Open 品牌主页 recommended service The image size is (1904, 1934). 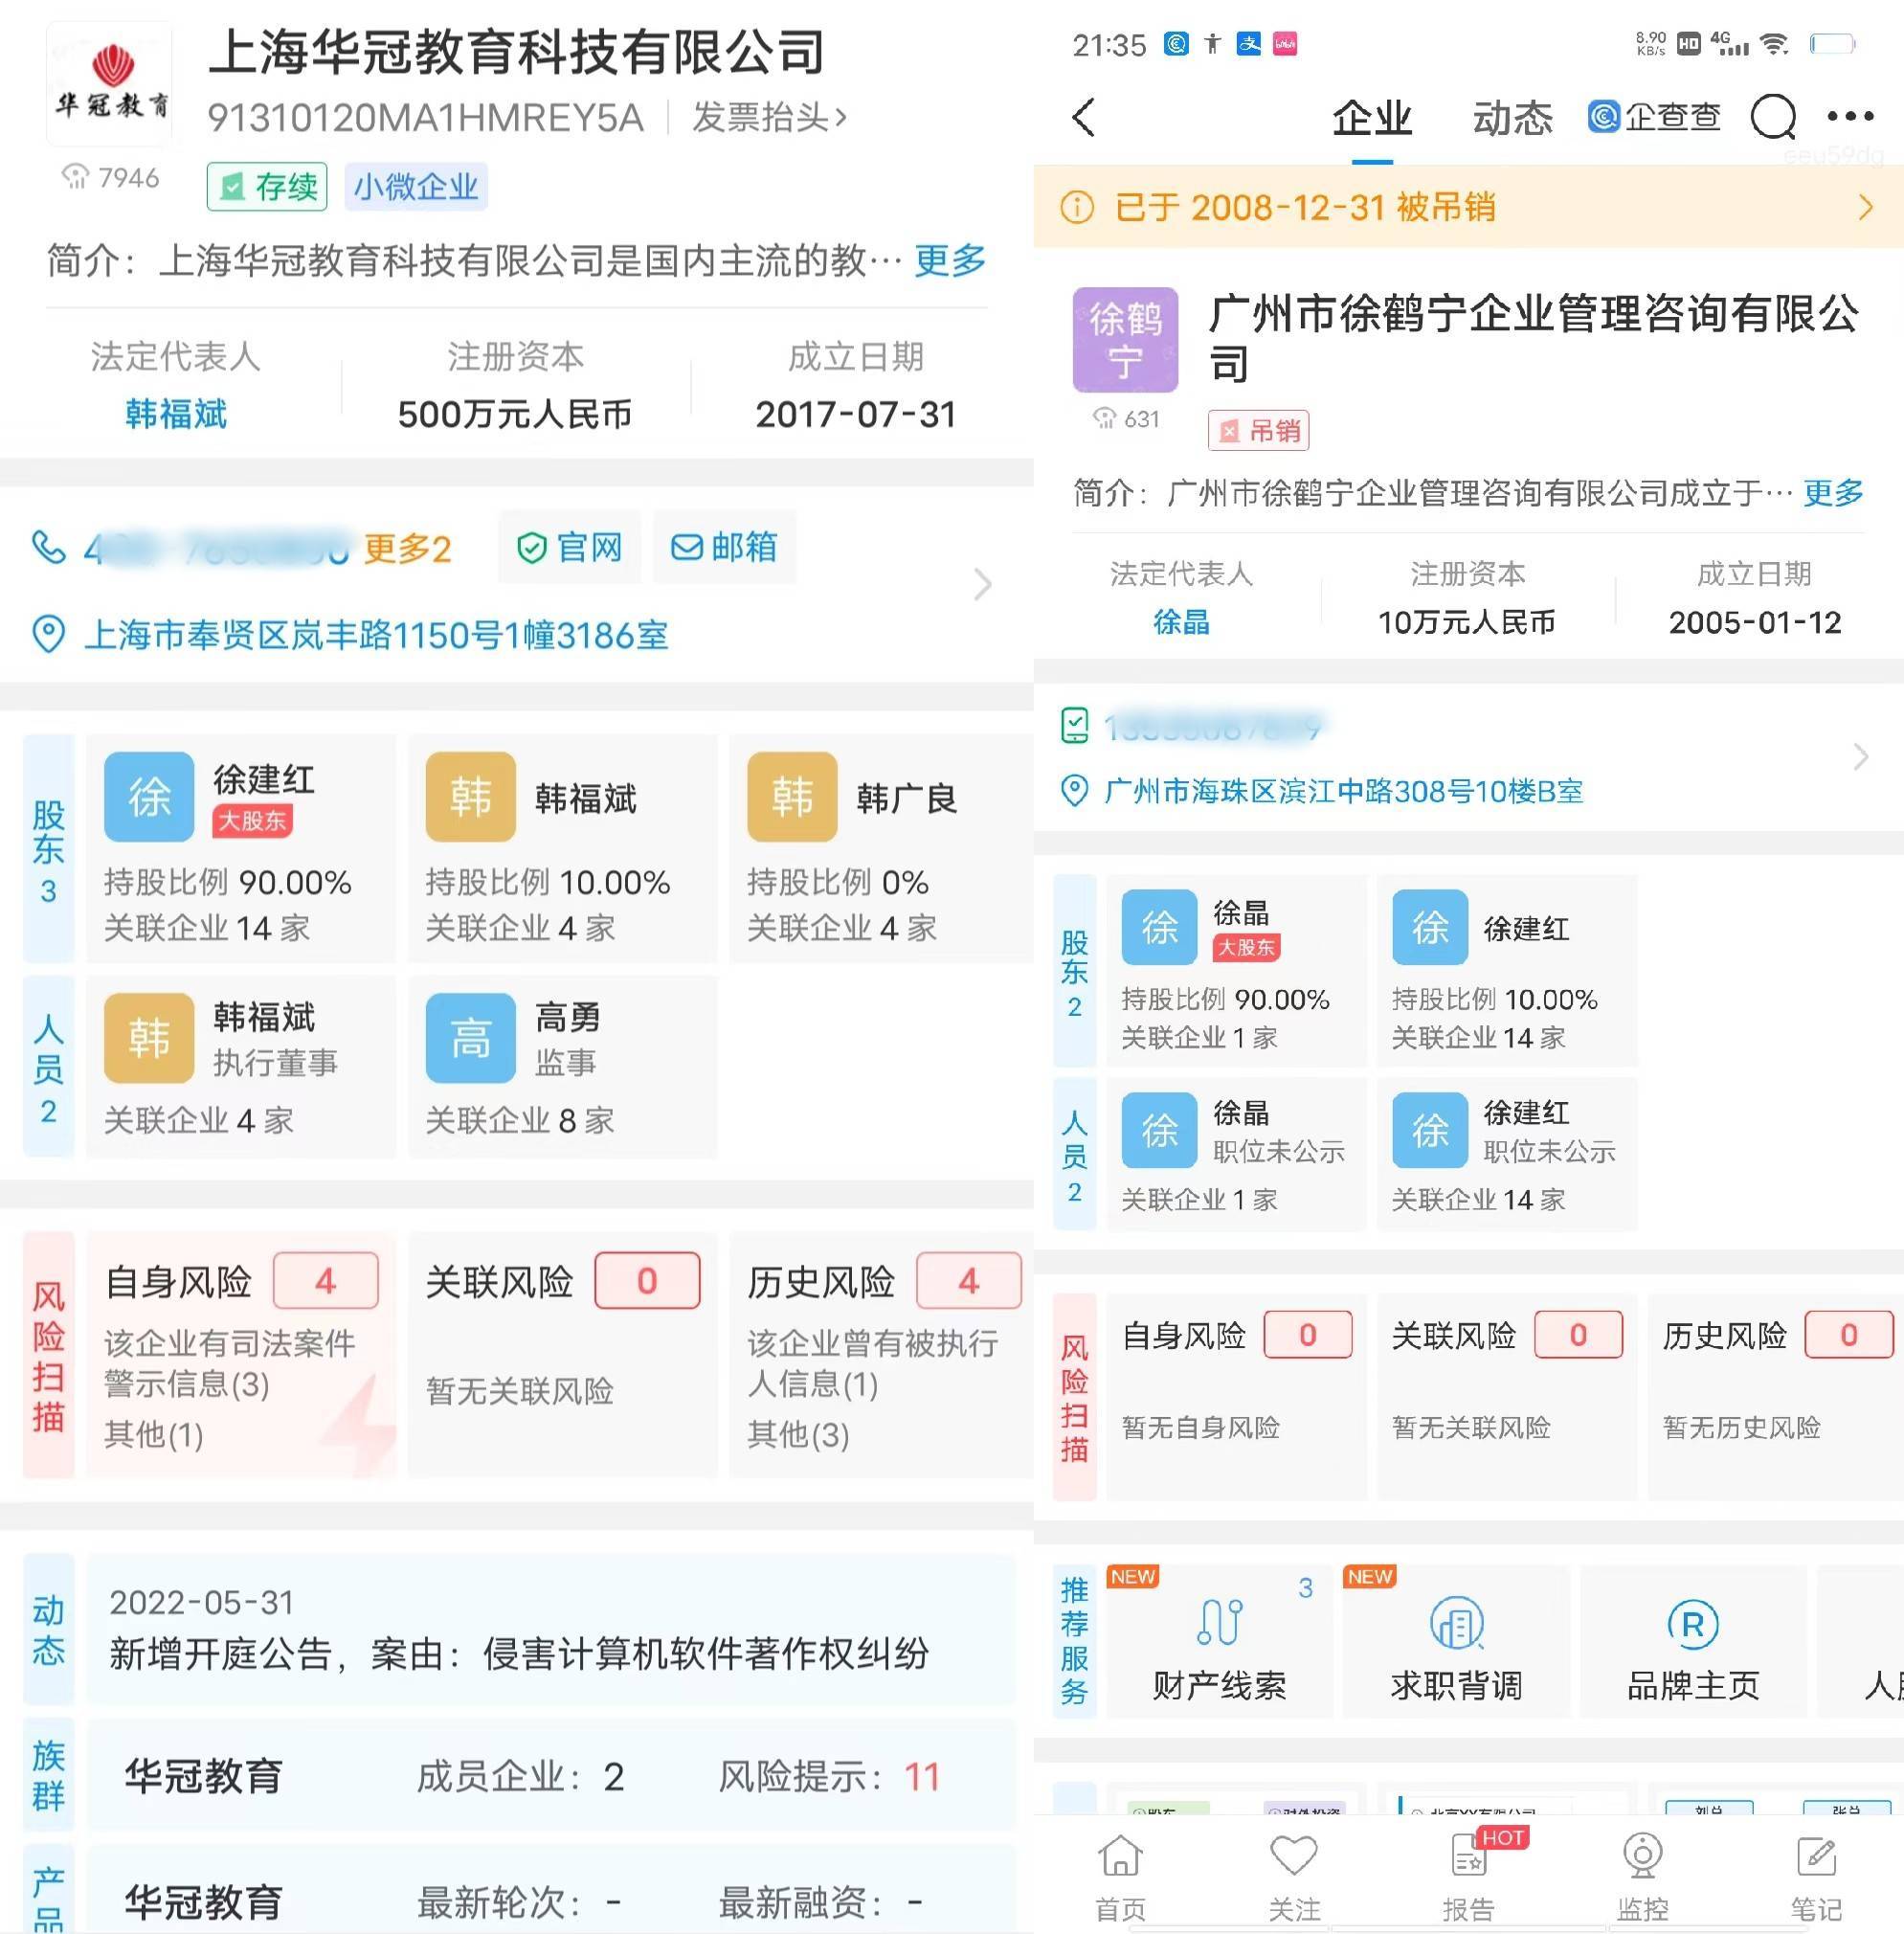point(1693,1642)
